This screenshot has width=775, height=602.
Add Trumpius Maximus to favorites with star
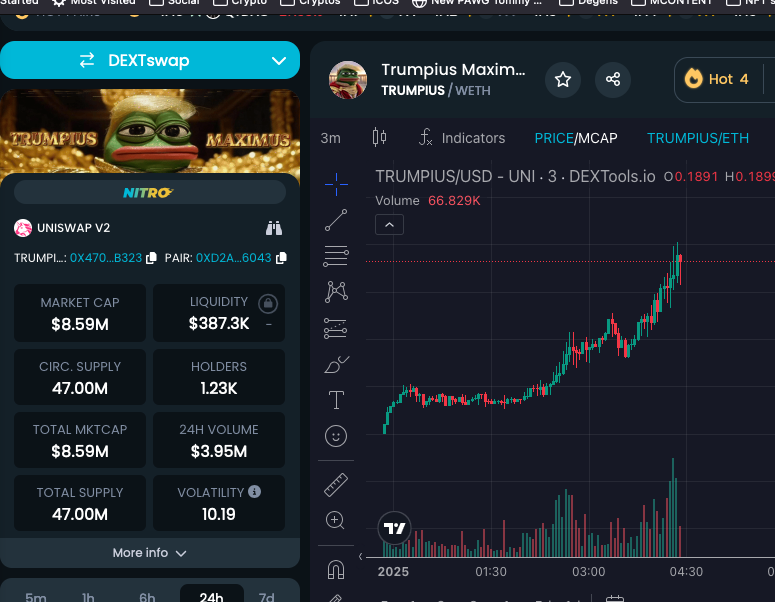point(562,80)
